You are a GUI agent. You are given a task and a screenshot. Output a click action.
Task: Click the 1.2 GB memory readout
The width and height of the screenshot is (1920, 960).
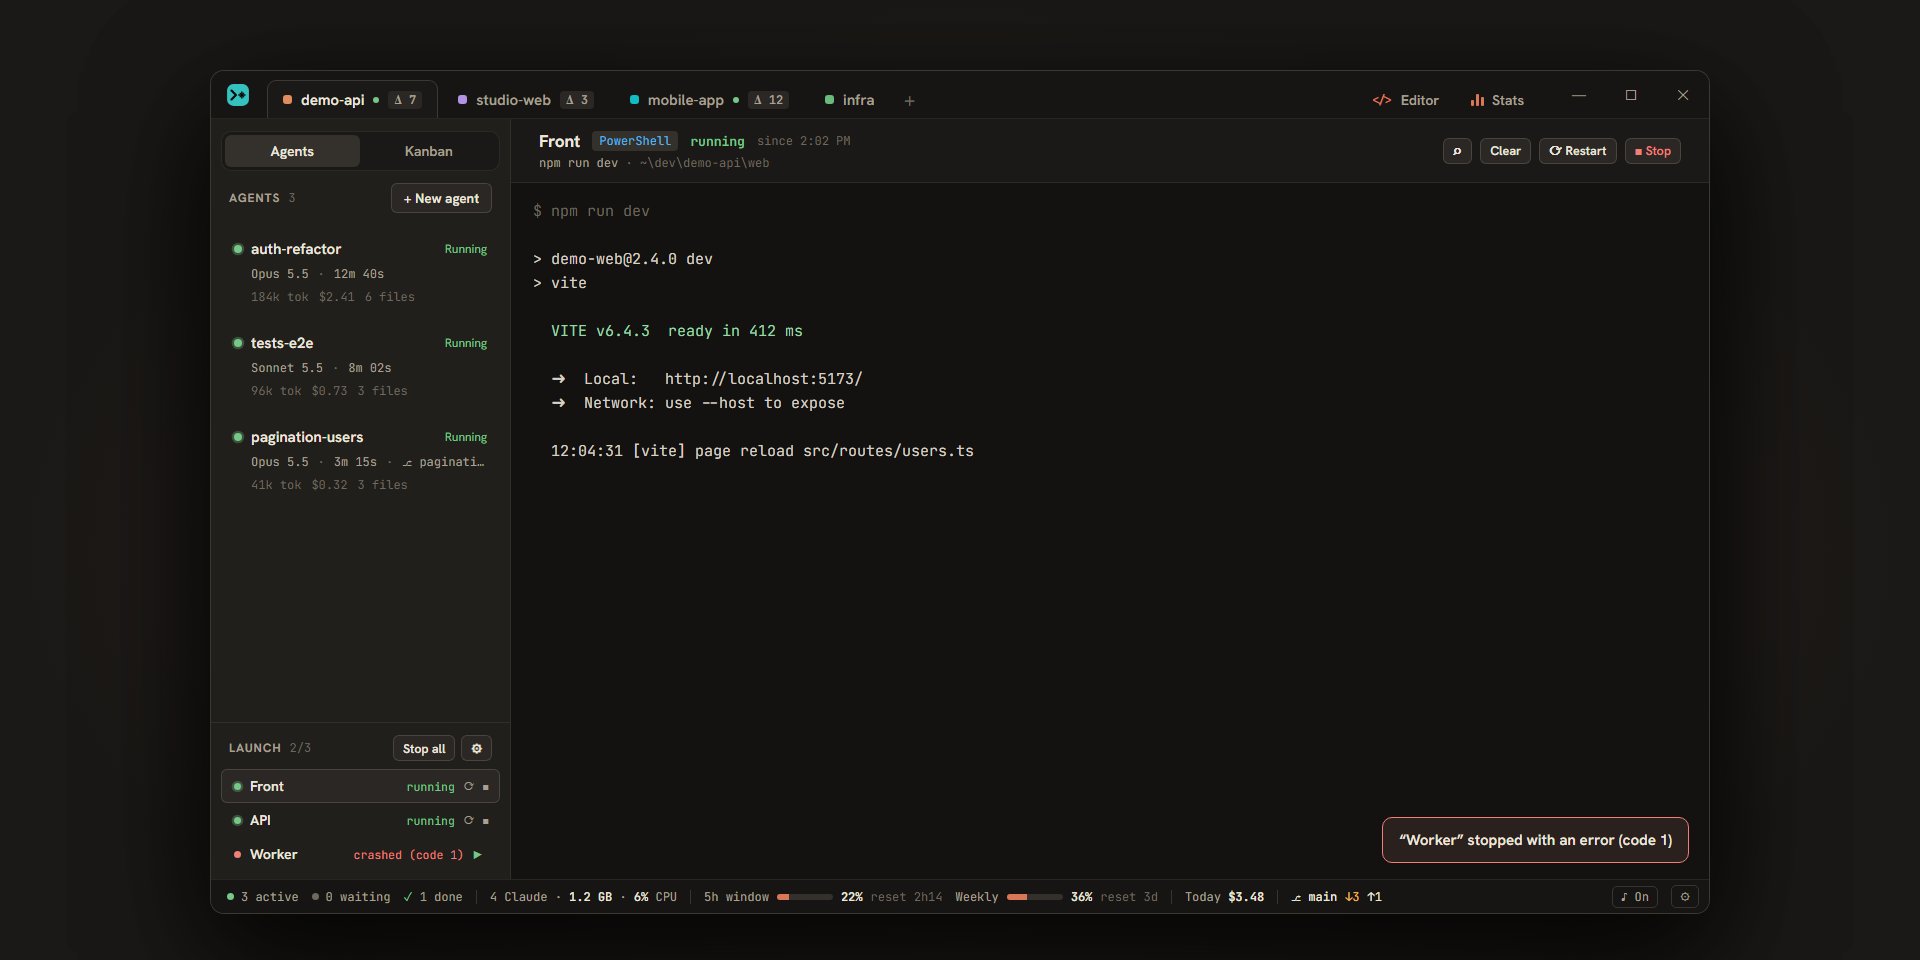pyautogui.click(x=590, y=897)
